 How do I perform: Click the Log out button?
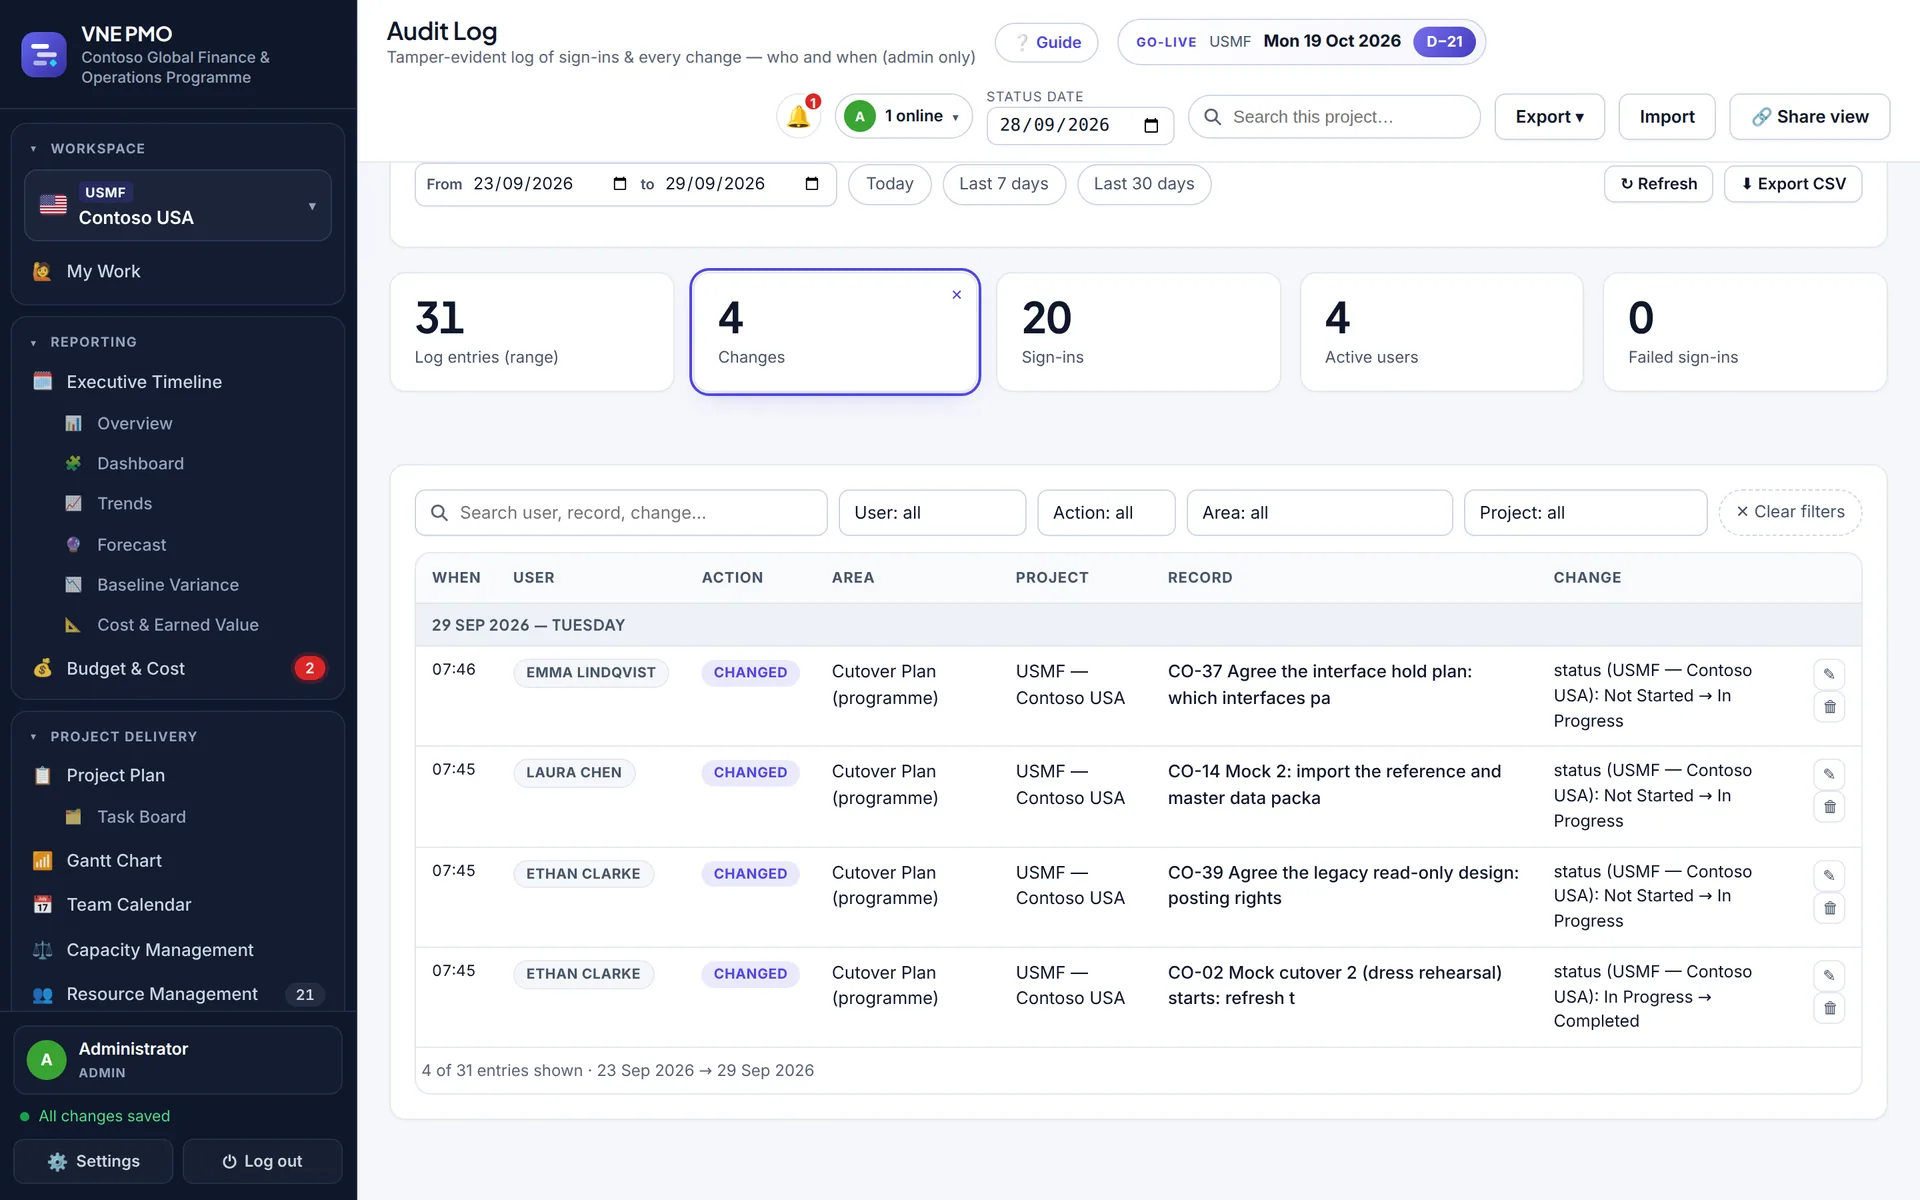click(x=262, y=1161)
